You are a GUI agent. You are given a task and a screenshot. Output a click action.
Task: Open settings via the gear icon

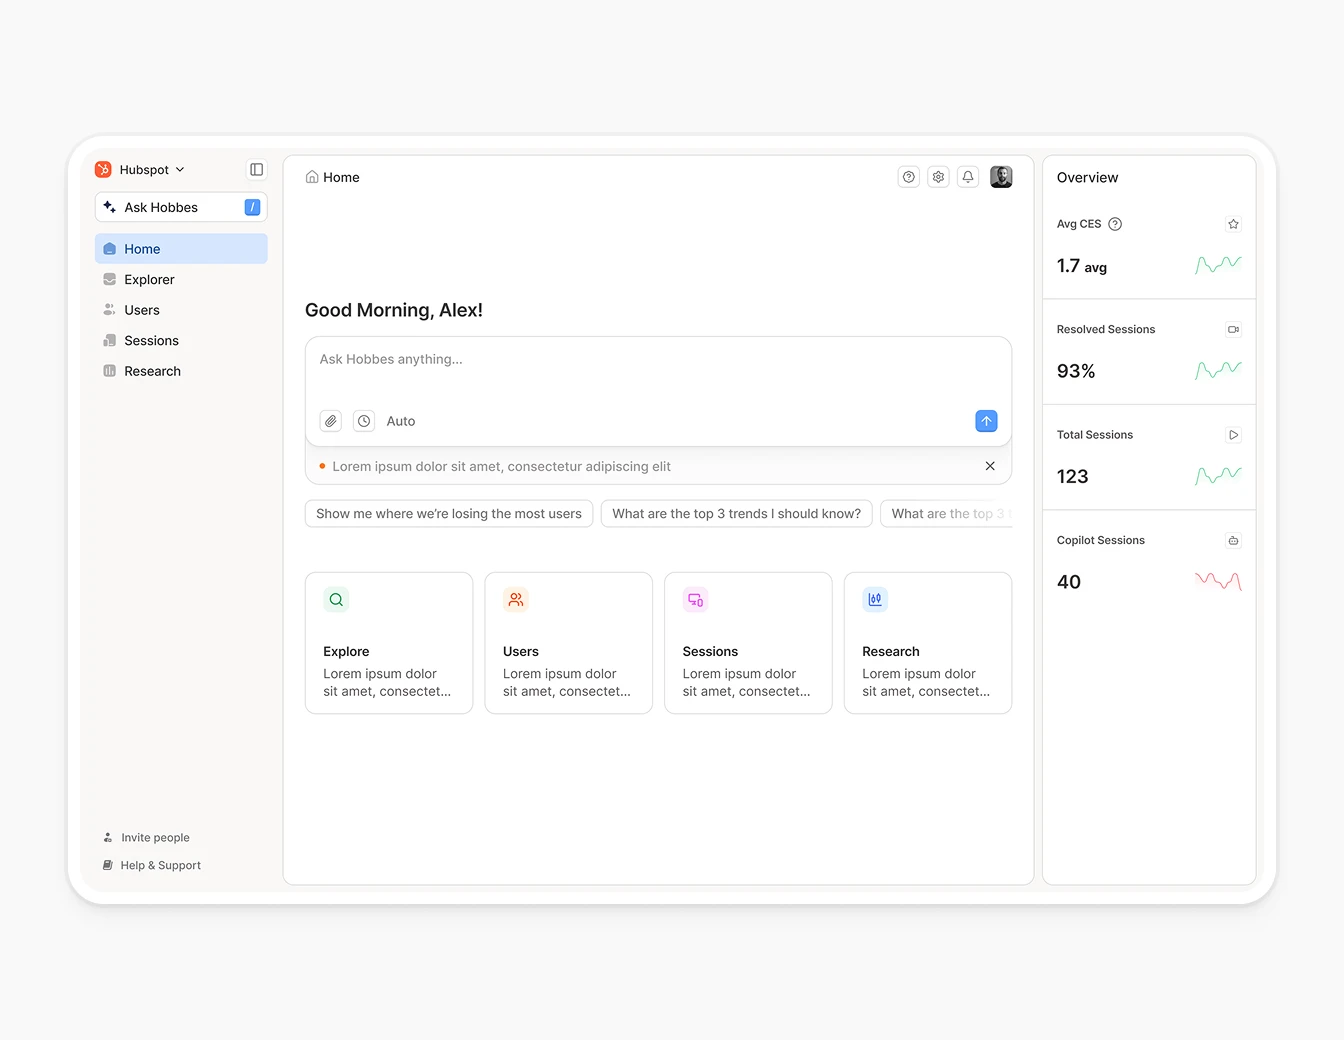click(938, 177)
